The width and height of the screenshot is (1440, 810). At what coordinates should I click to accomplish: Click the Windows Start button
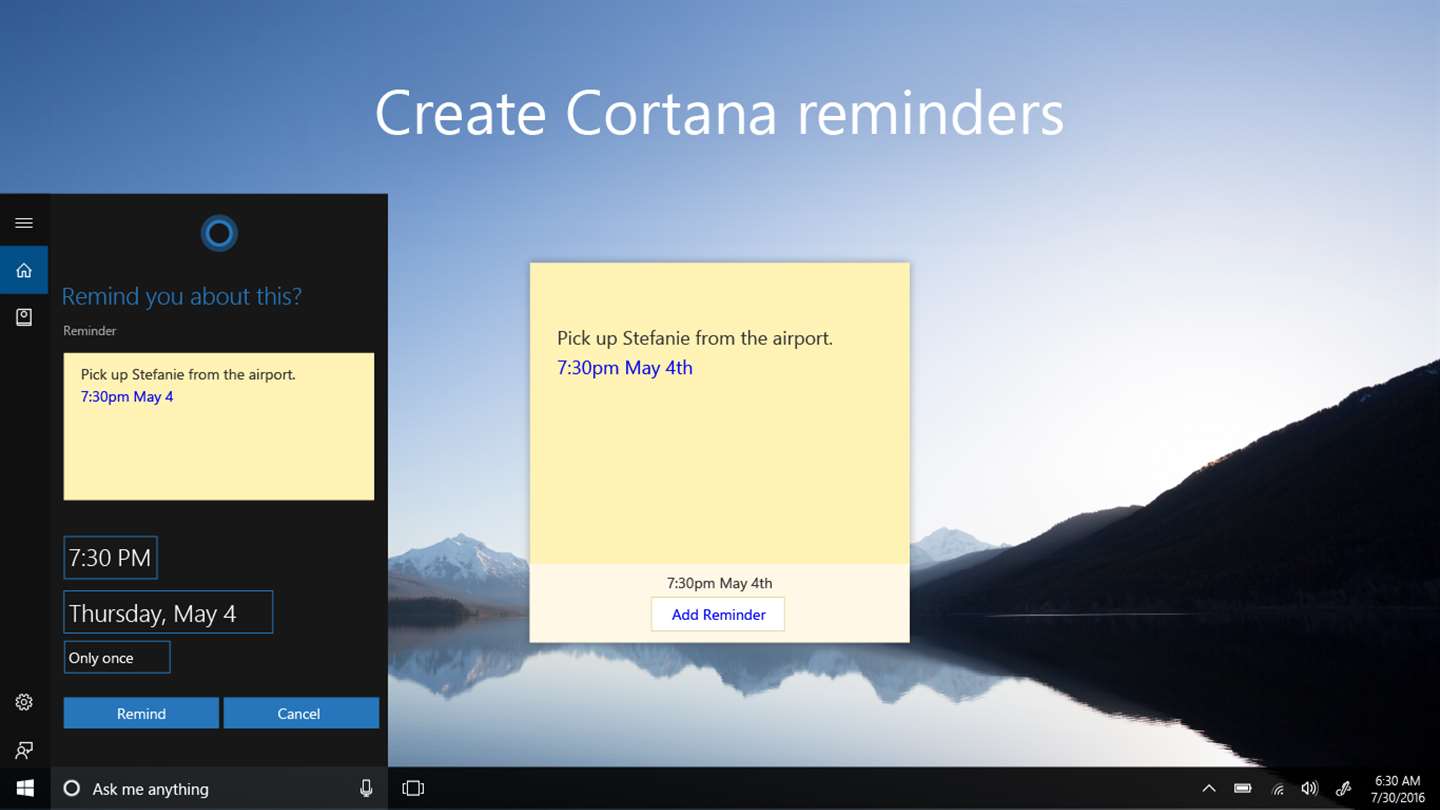[x=25, y=788]
